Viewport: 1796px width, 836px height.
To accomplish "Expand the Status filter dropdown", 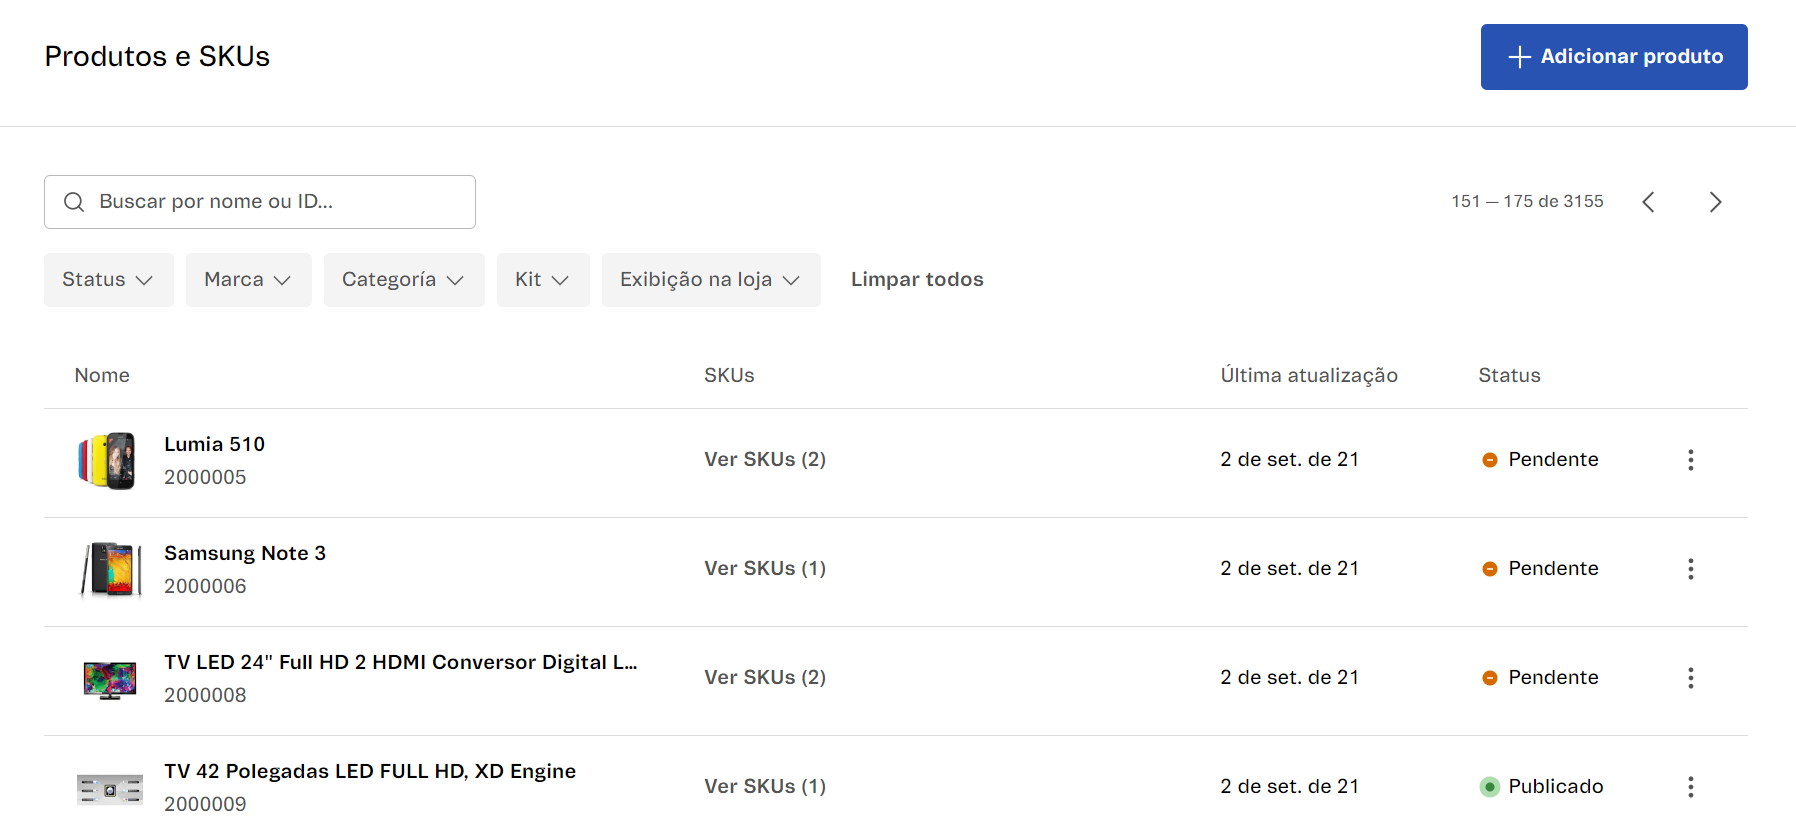I will 108,280.
